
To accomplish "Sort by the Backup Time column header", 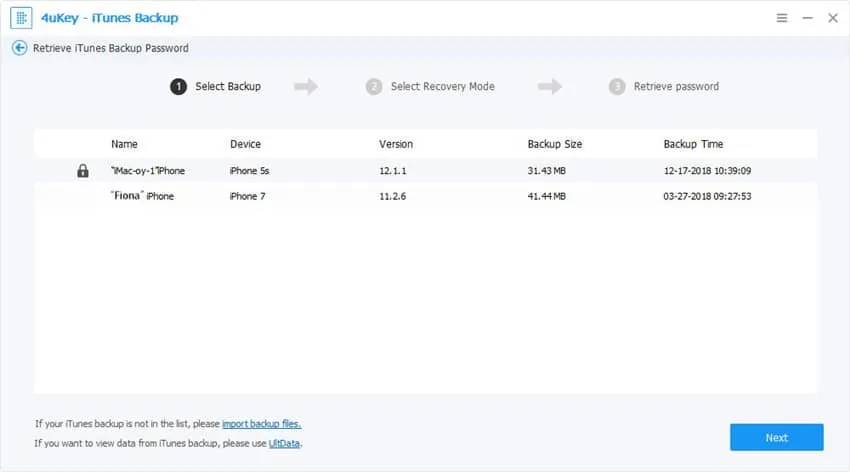I will coord(693,144).
